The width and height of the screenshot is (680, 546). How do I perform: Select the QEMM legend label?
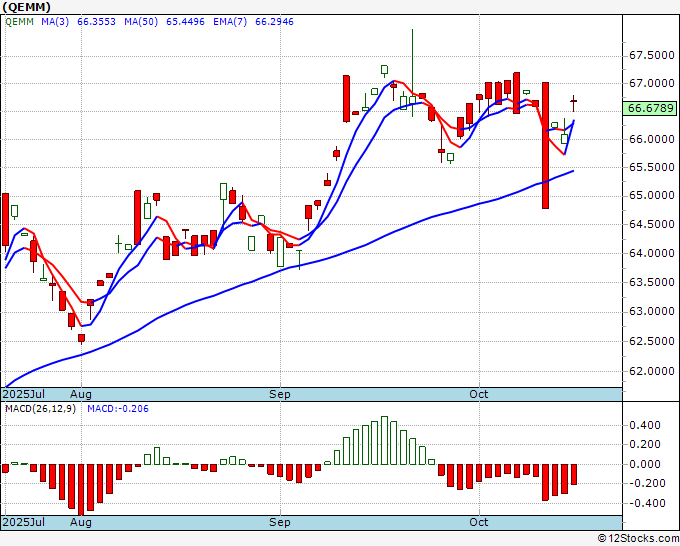[19, 22]
